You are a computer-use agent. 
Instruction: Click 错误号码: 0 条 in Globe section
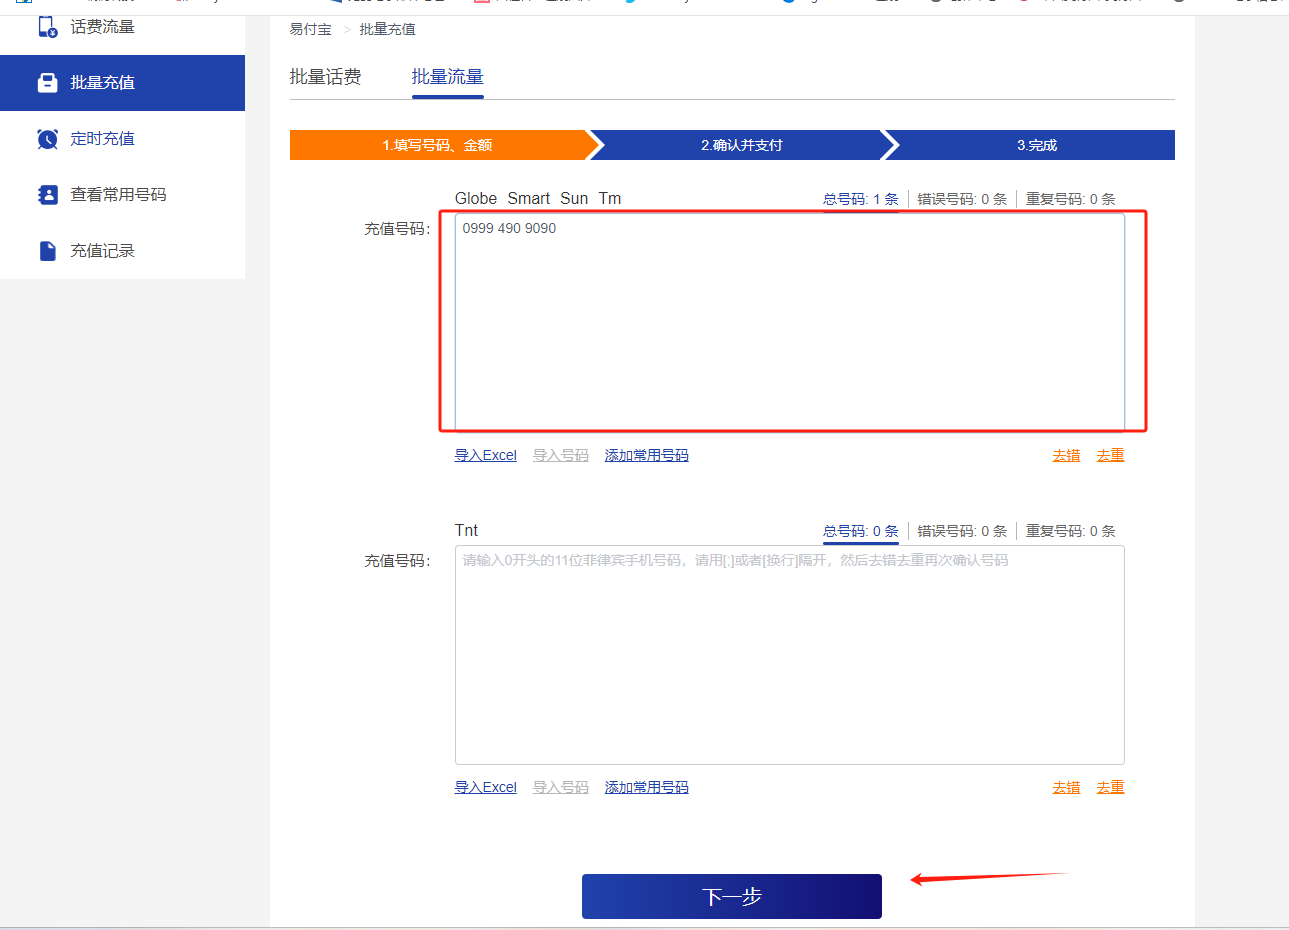click(962, 199)
